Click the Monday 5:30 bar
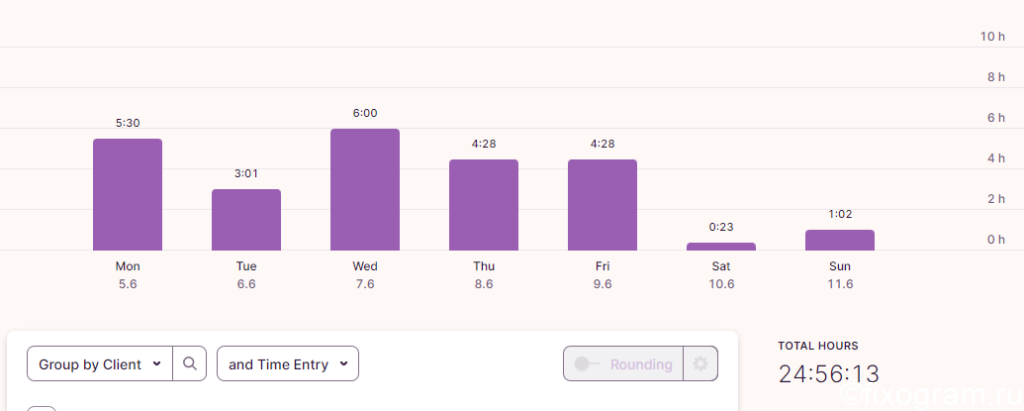This screenshot has height=411, width=1024. 127,194
